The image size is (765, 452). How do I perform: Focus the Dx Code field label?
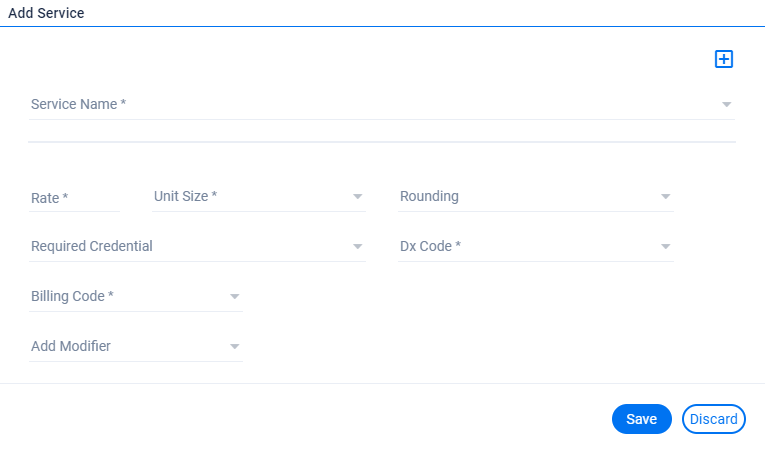click(430, 246)
